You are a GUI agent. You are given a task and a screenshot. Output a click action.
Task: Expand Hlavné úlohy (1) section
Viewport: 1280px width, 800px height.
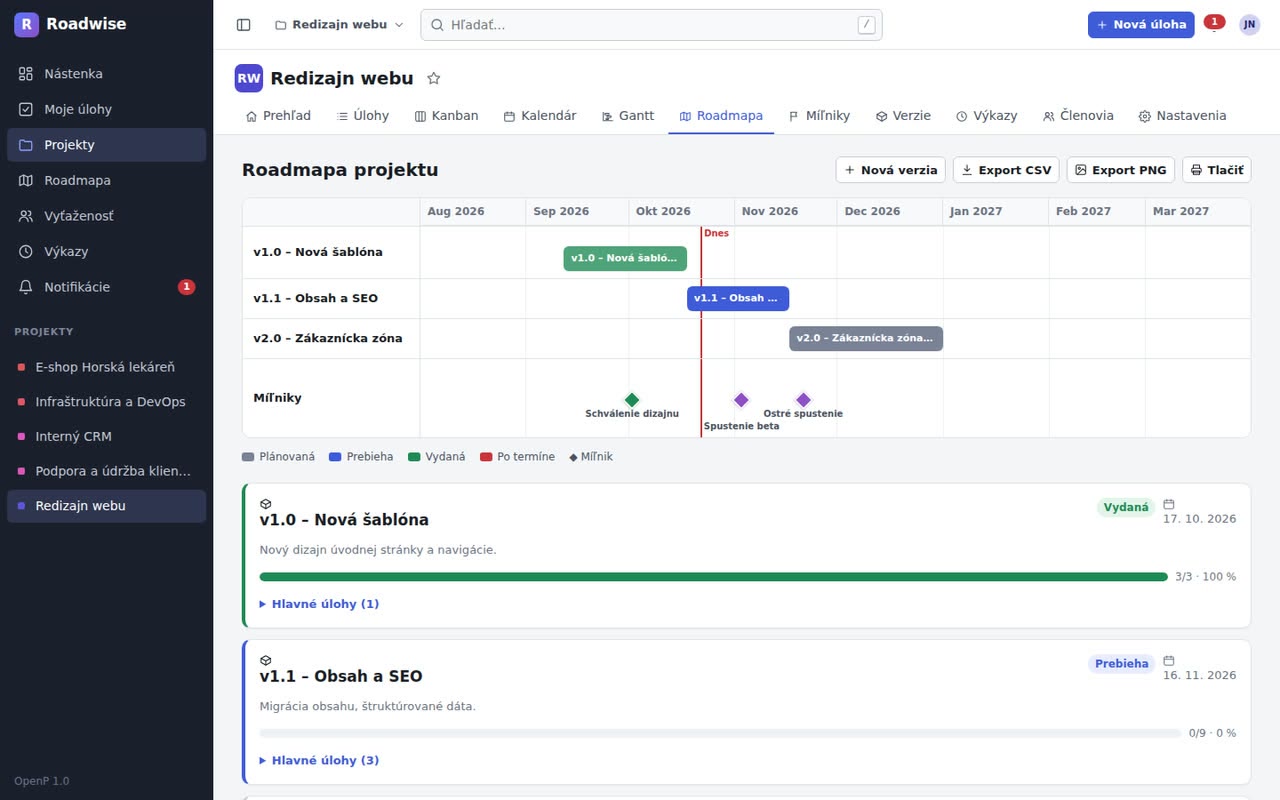point(319,604)
